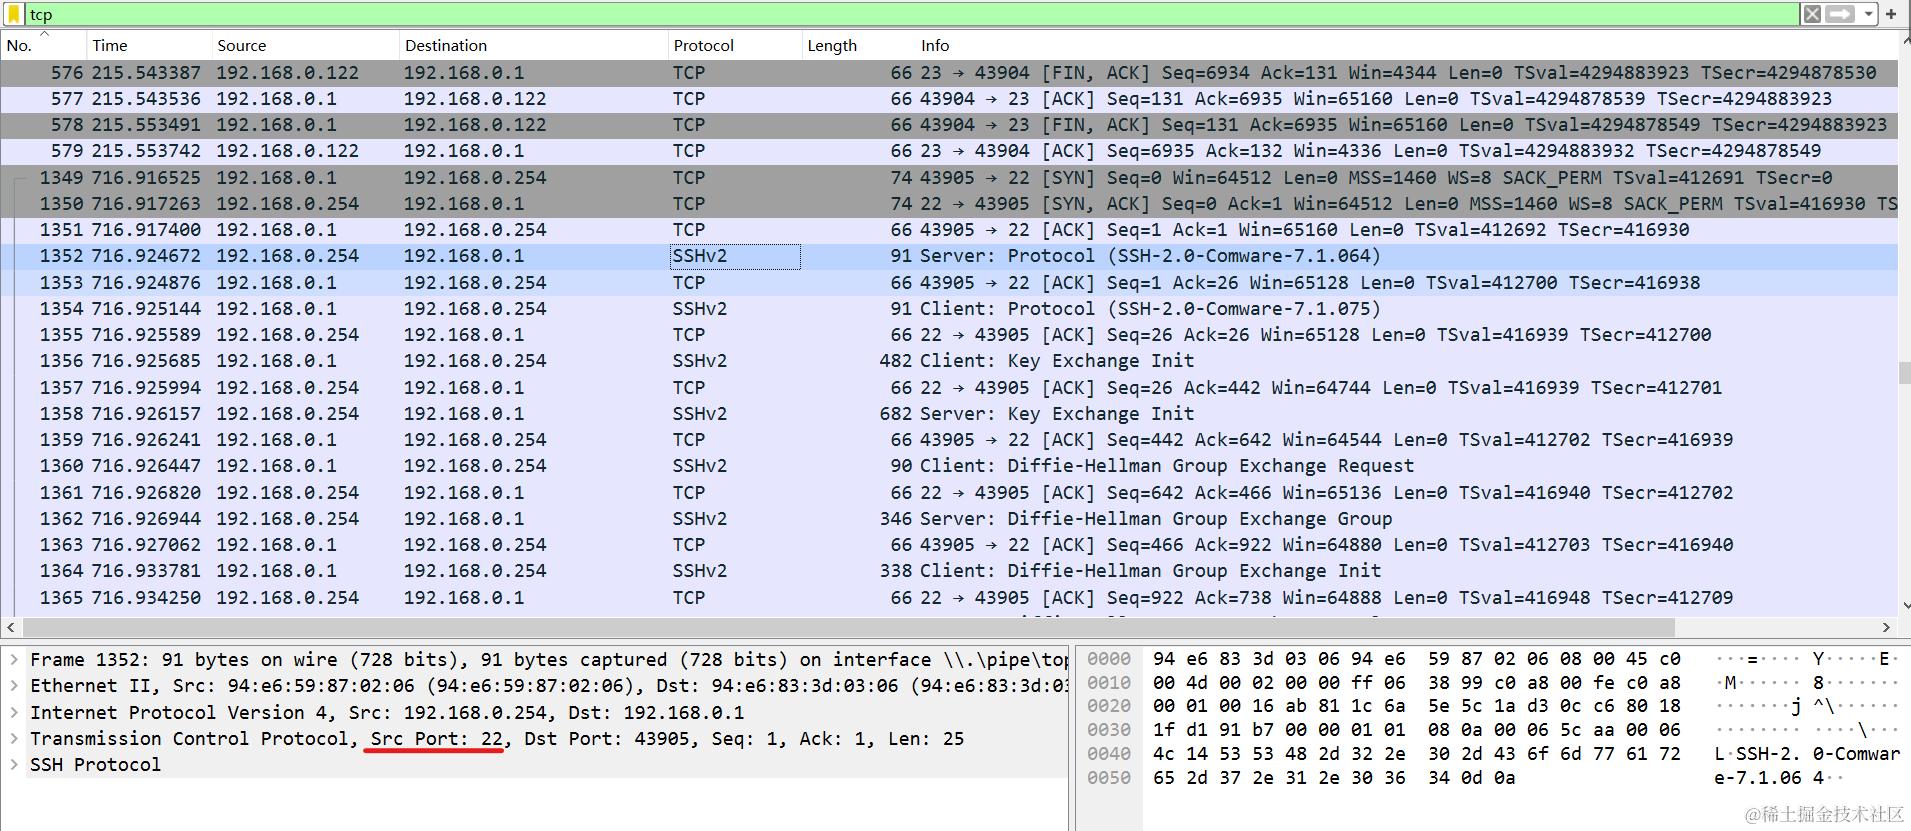
Task: Select packet 1357 row
Action: coord(949,388)
